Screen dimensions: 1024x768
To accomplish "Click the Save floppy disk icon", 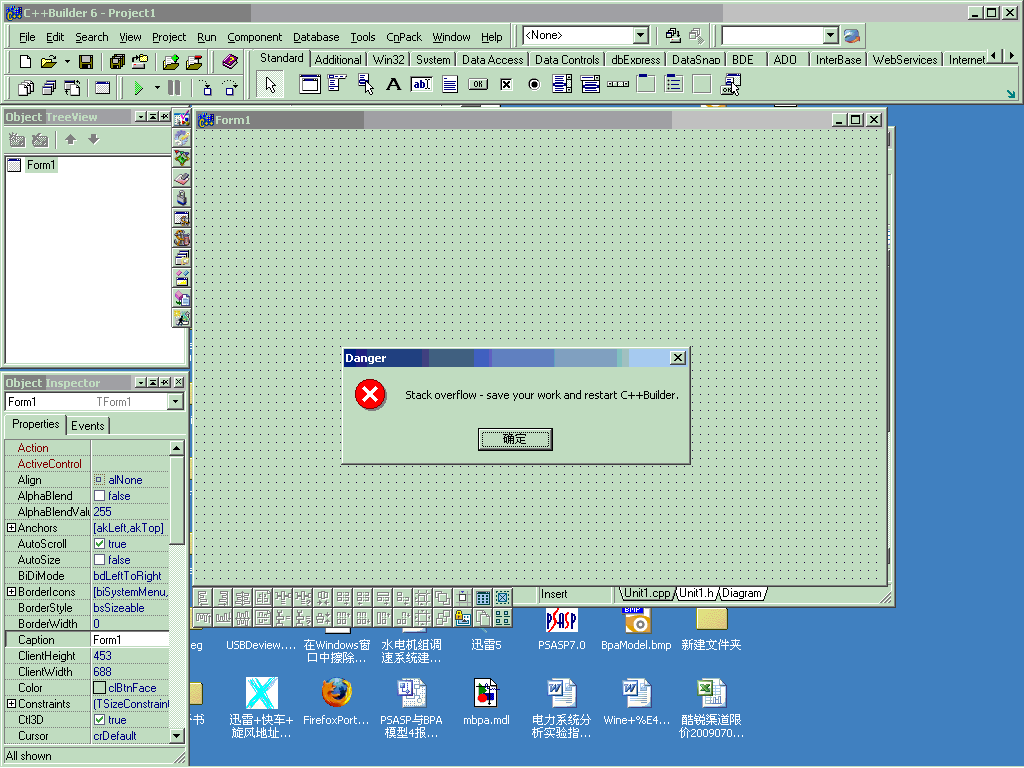I will pyautogui.click(x=86, y=62).
